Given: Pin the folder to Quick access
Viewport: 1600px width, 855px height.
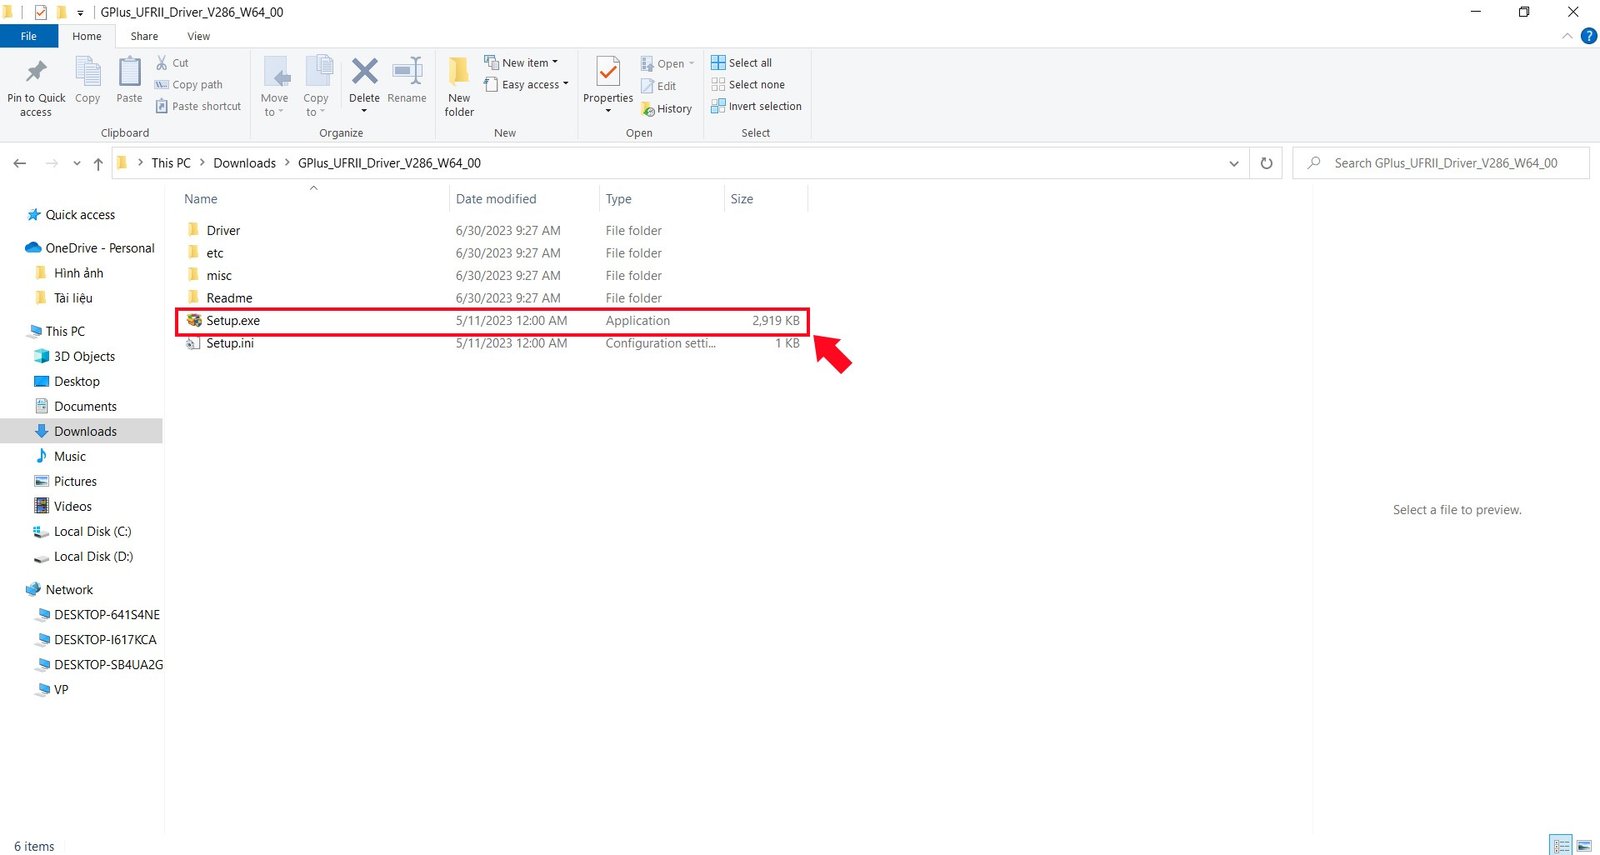Looking at the screenshot, I should point(36,87).
